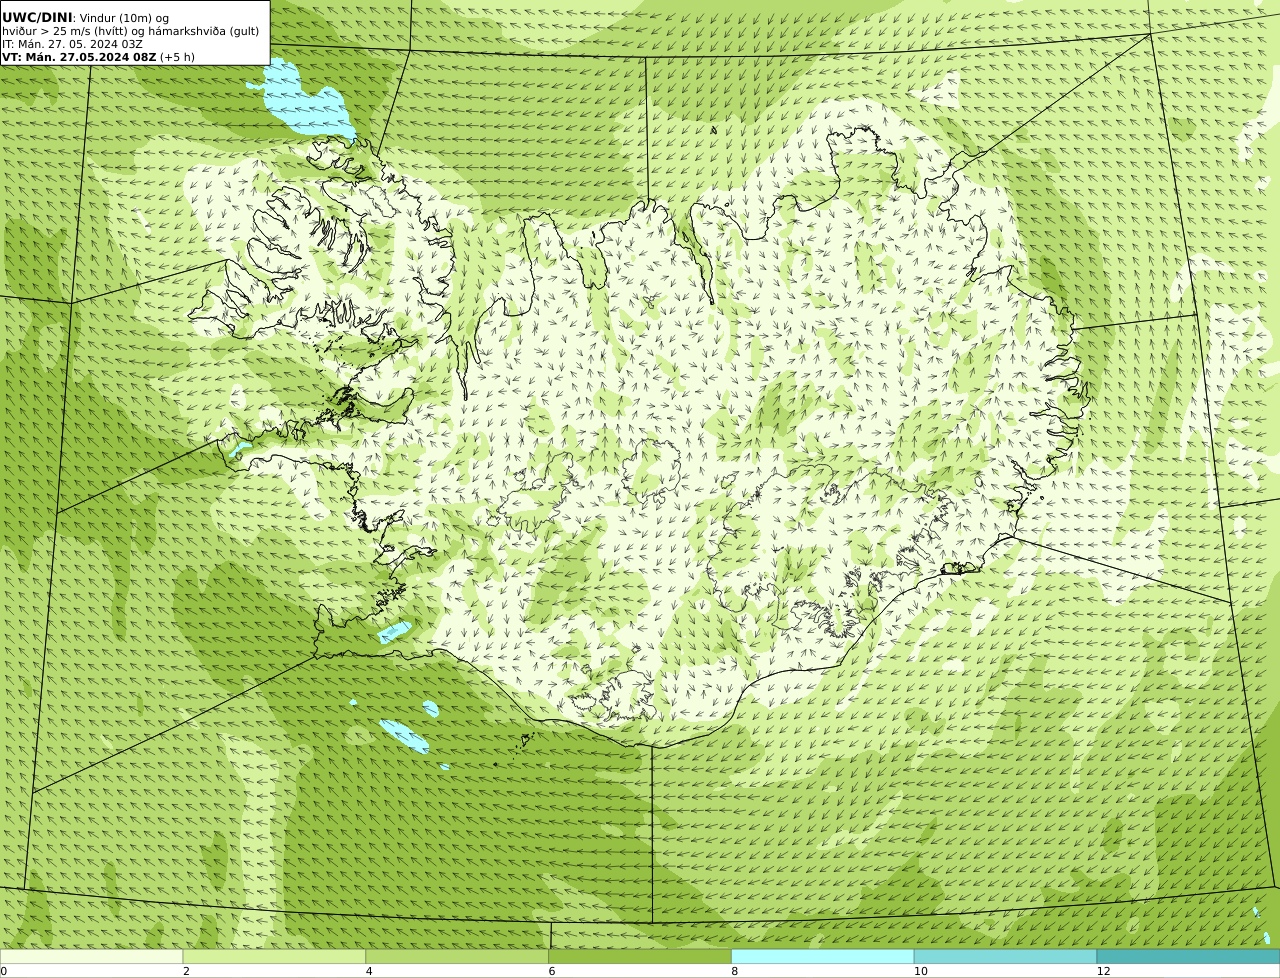Screen dimensions: 1280x978
Task: Click the scale label '10'
Action: (920, 971)
